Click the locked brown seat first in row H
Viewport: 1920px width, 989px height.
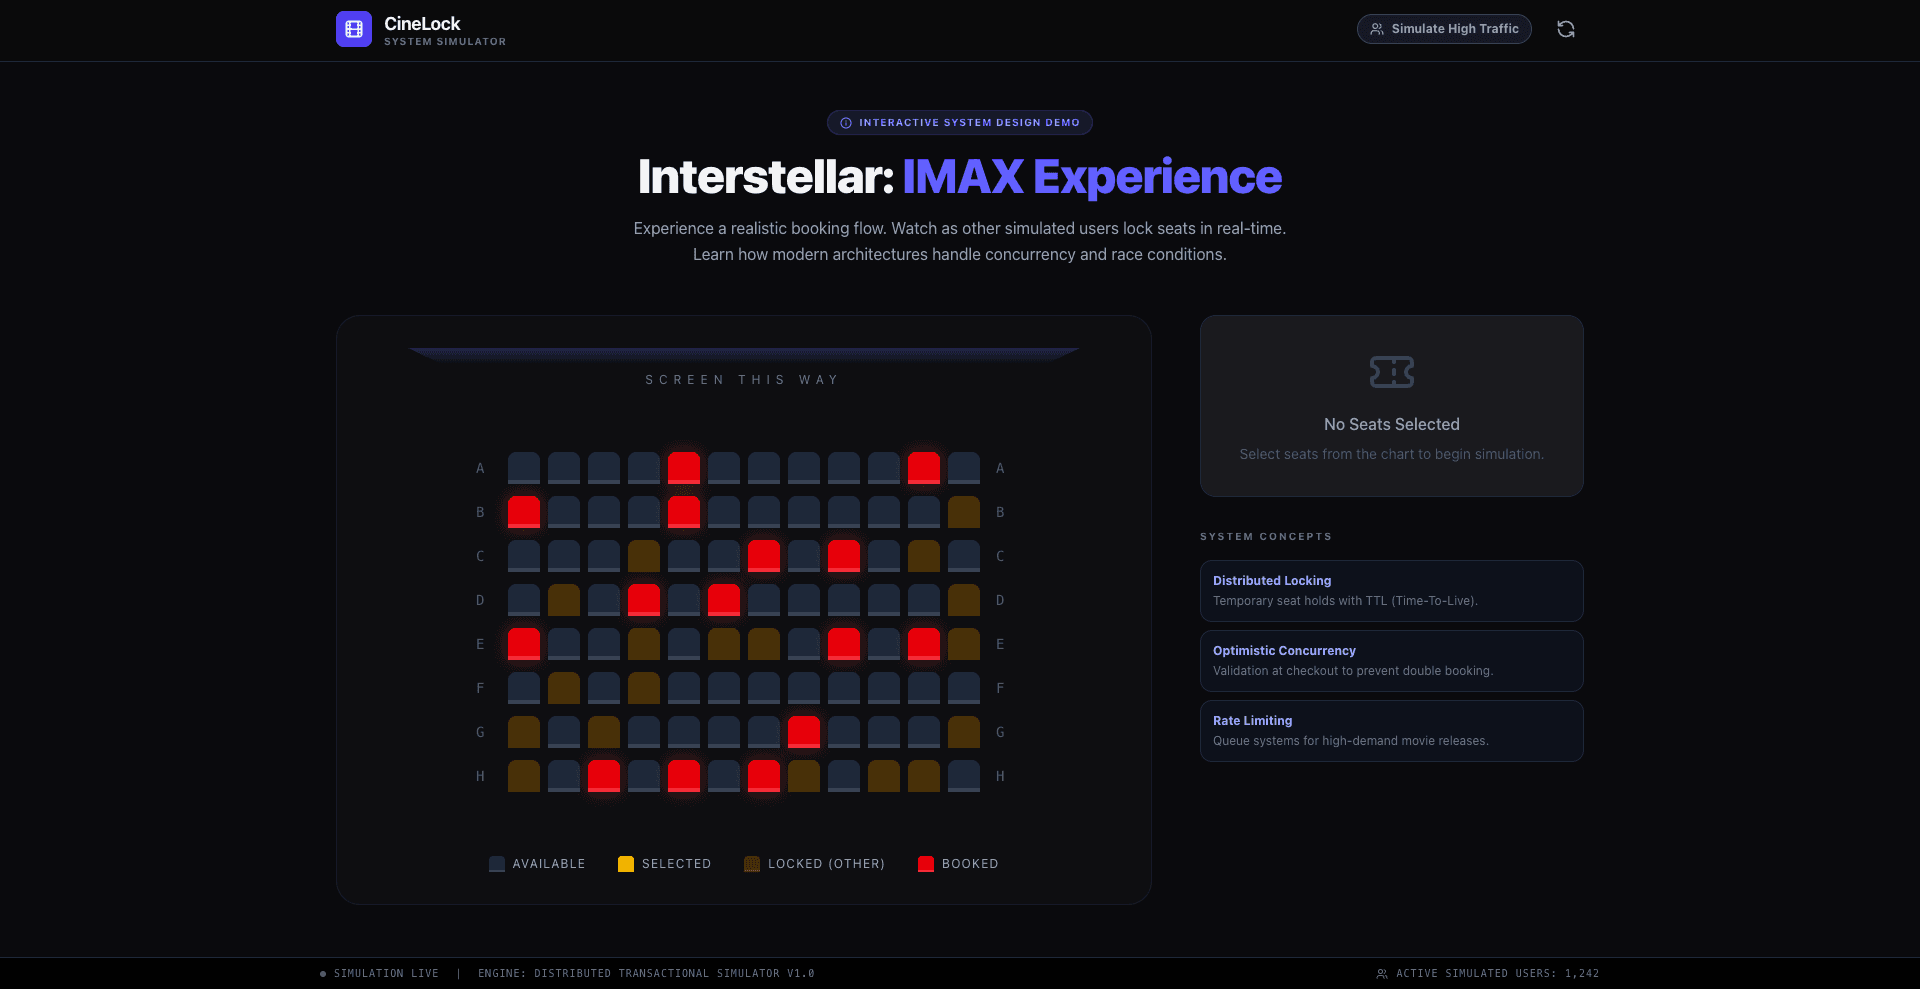tap(524, 776)
